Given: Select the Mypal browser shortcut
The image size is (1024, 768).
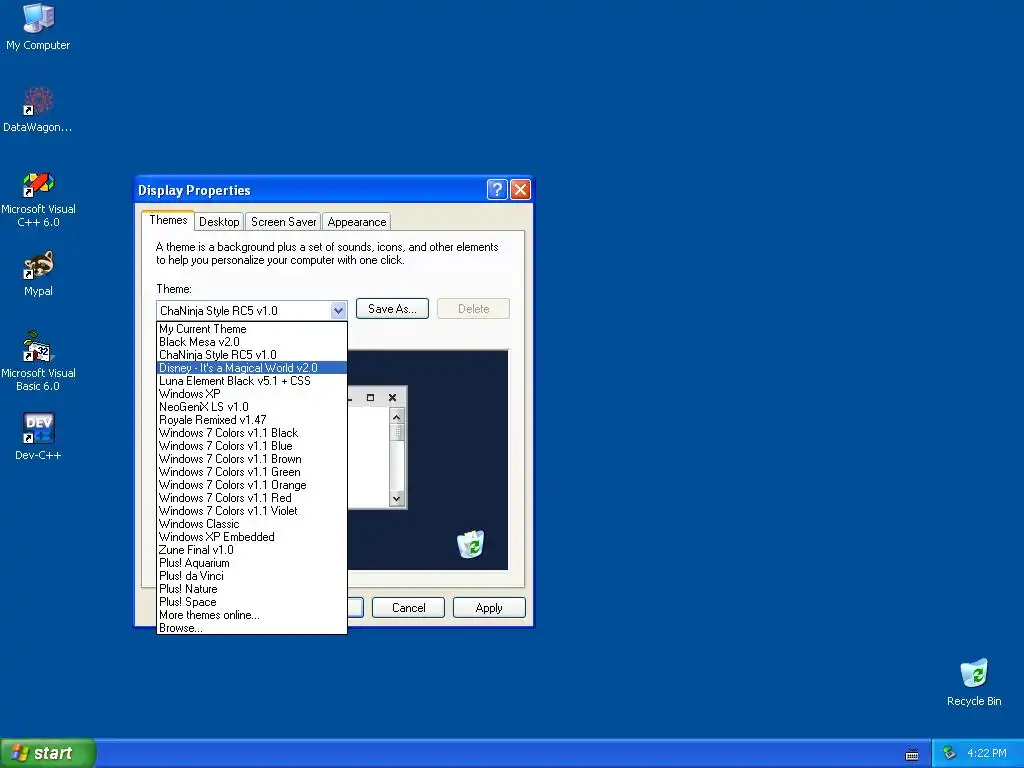Looking at the screenshot, I should coord(38,274).
